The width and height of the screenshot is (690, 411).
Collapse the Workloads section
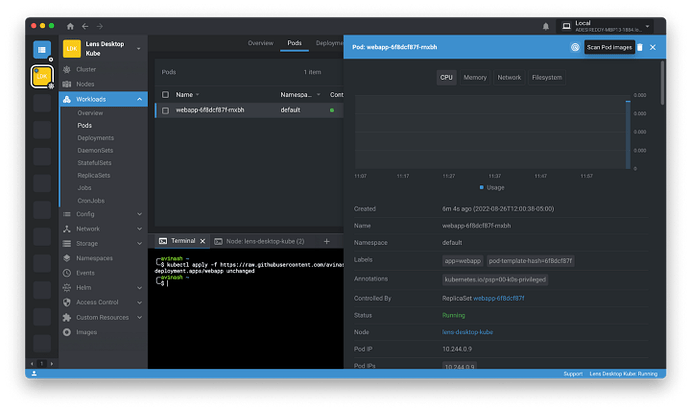[139, 99]
